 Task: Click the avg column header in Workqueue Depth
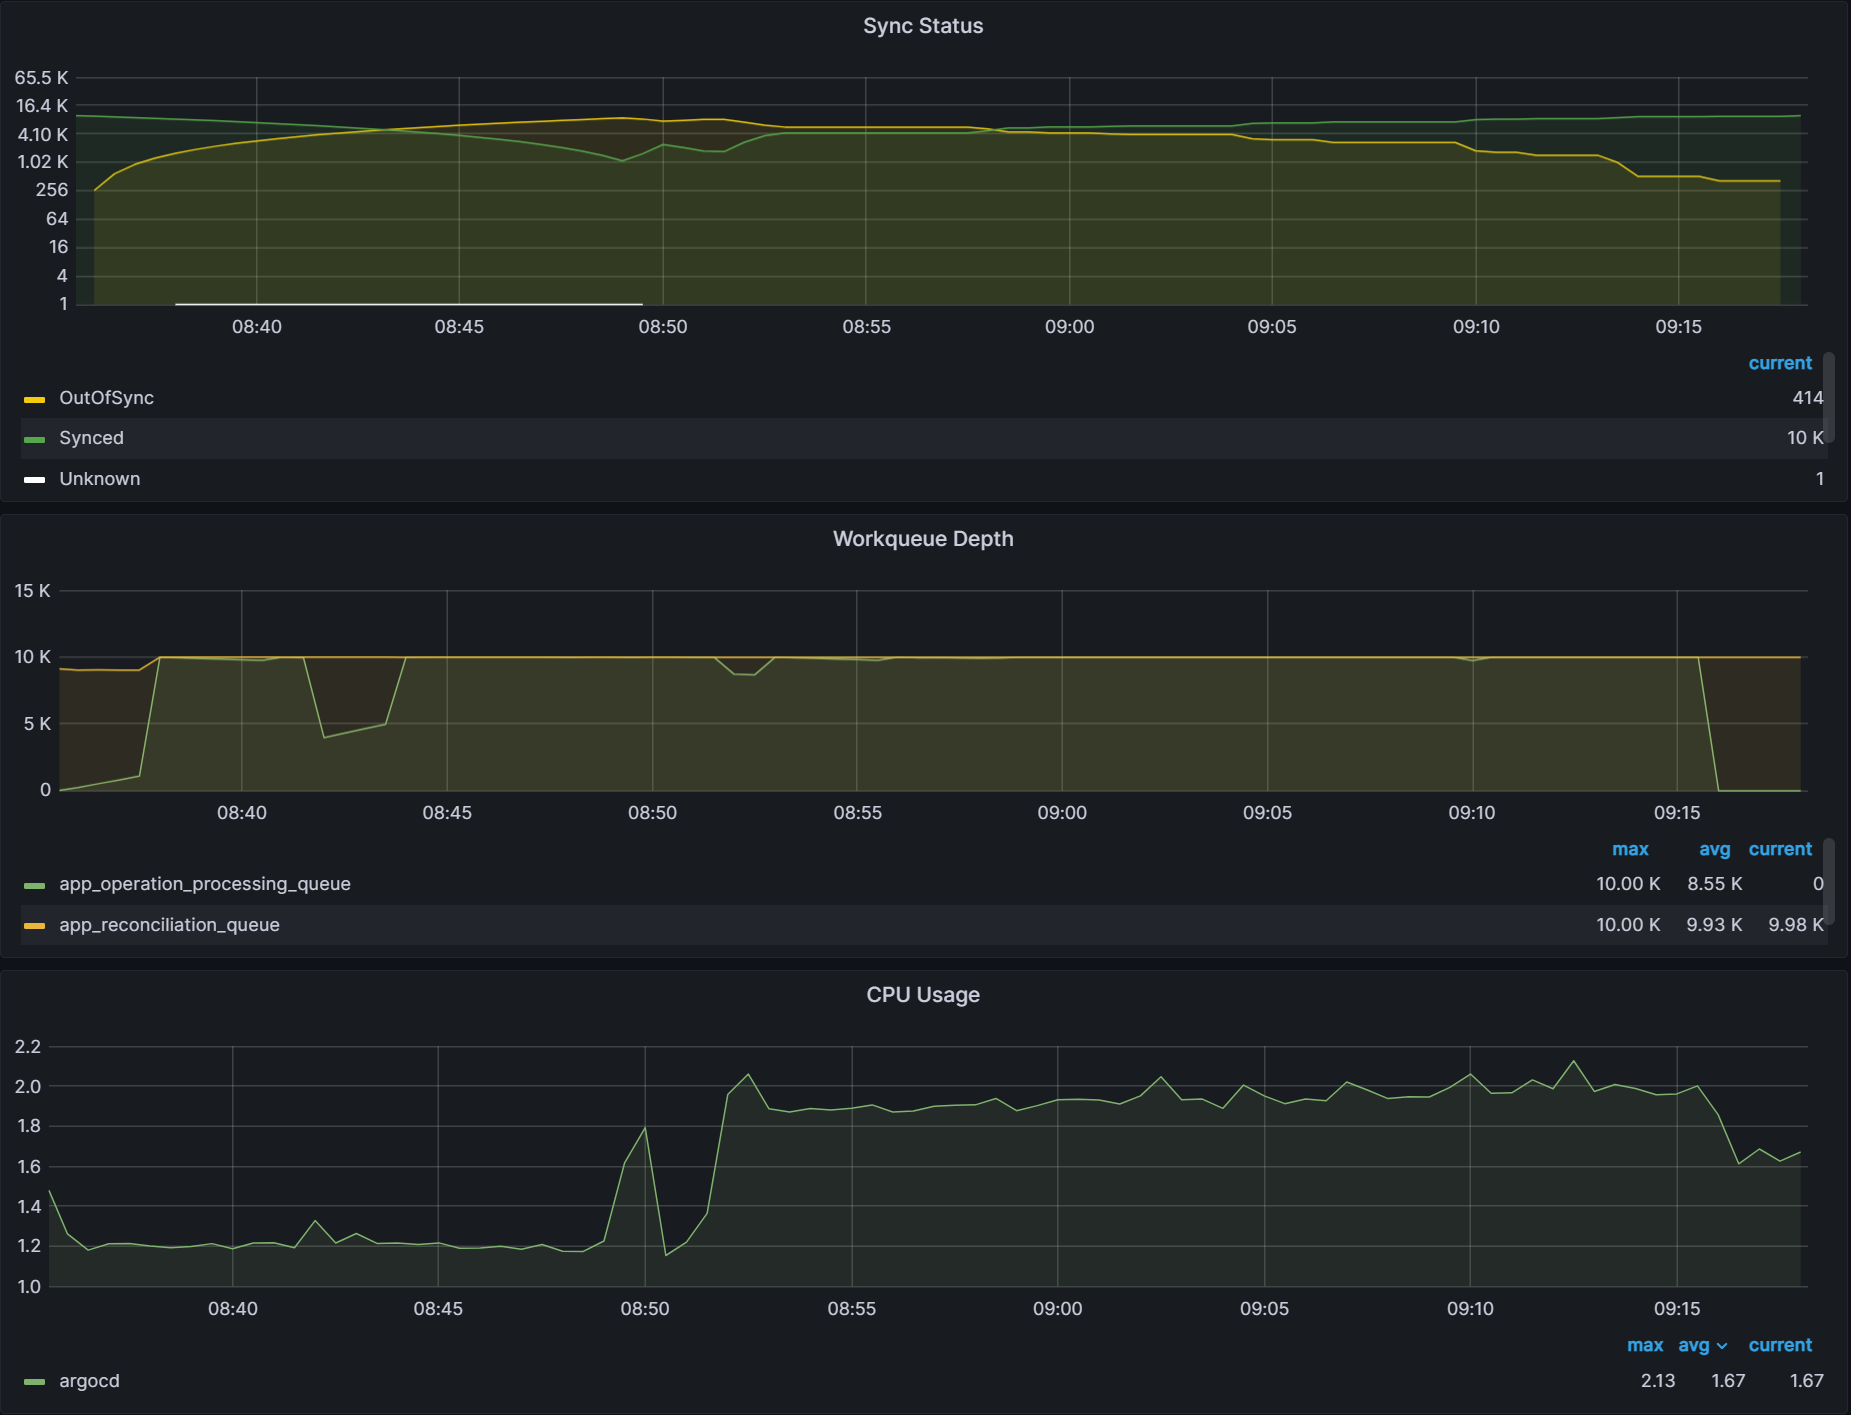[x=1714, y=848]
